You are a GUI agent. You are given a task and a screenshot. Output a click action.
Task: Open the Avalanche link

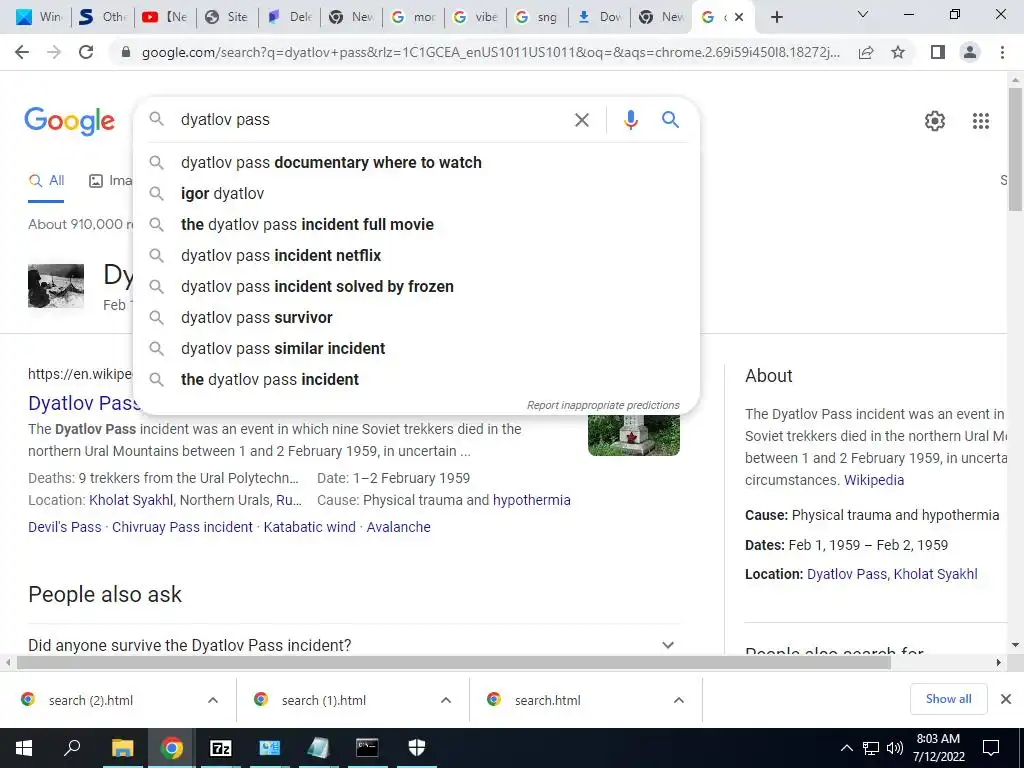pyautogui.click(x=398, y=527)
